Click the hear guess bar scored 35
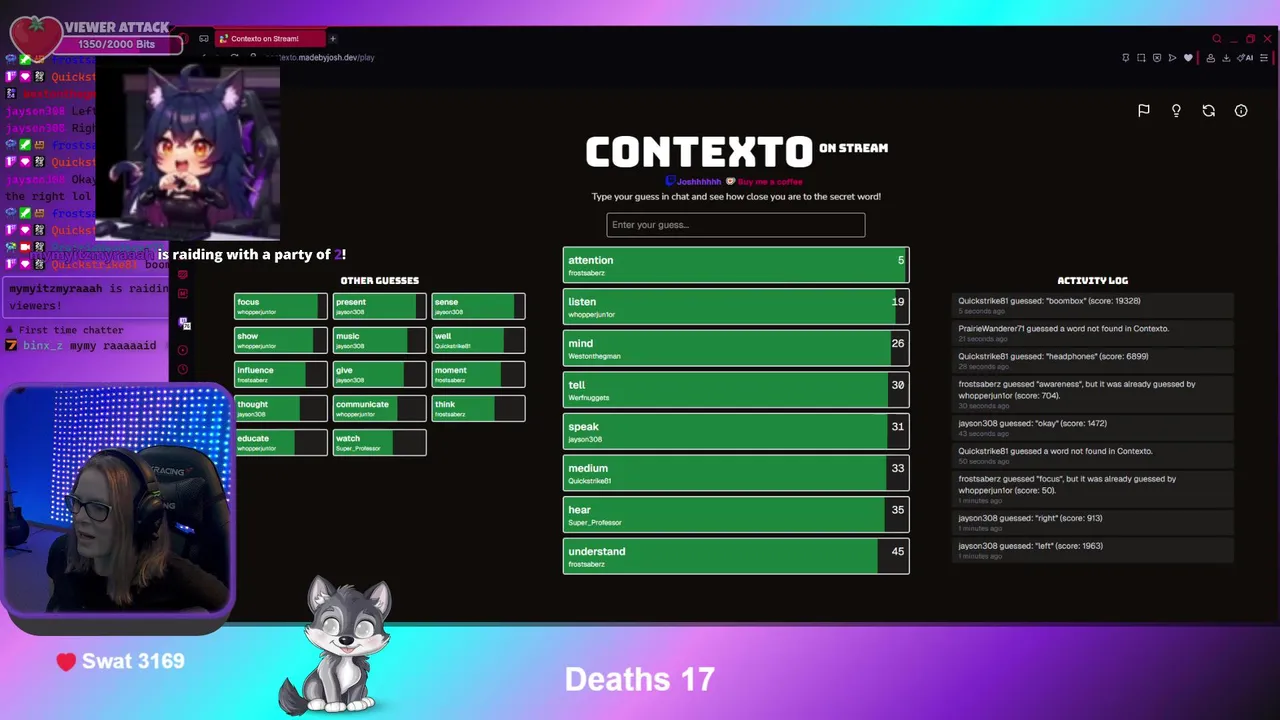 pos(736,515)
